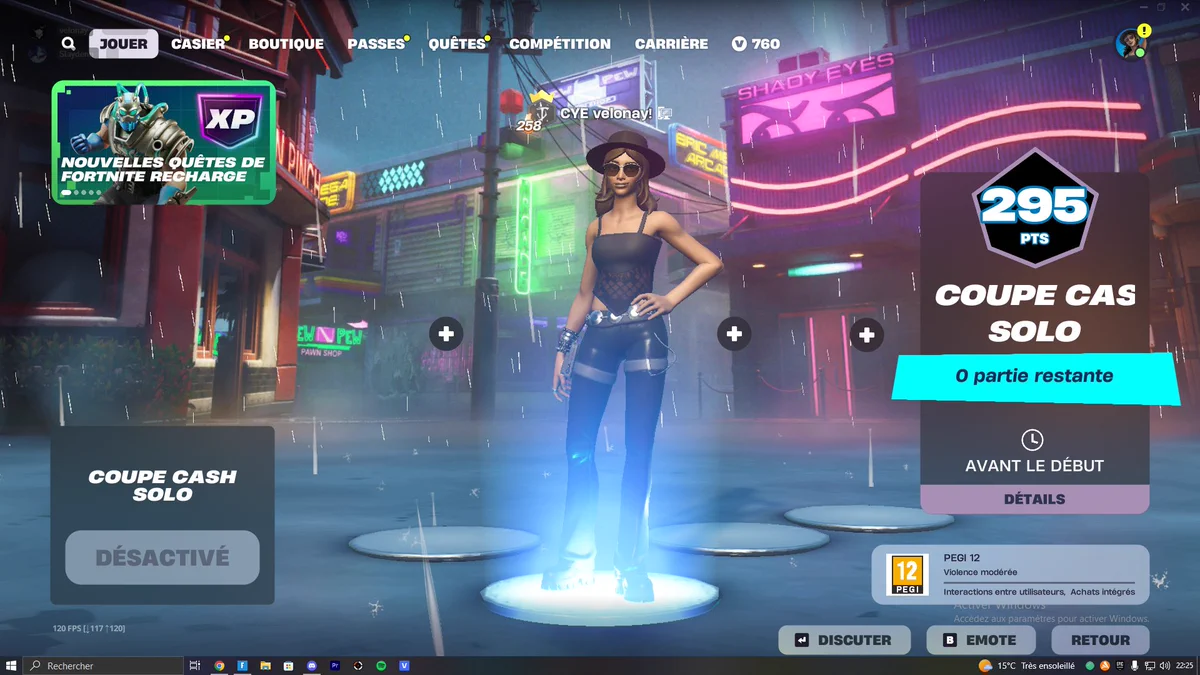Click the EMOTE button
Screen dimensions: 1200x675
(980, 640)
